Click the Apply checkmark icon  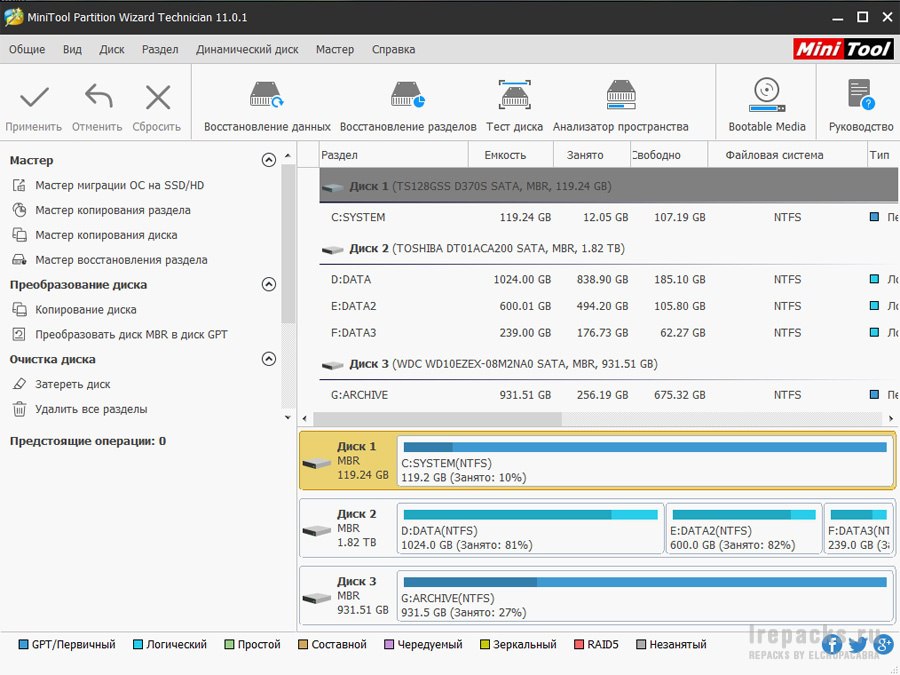pyautogui.click(x=34, y=97)
